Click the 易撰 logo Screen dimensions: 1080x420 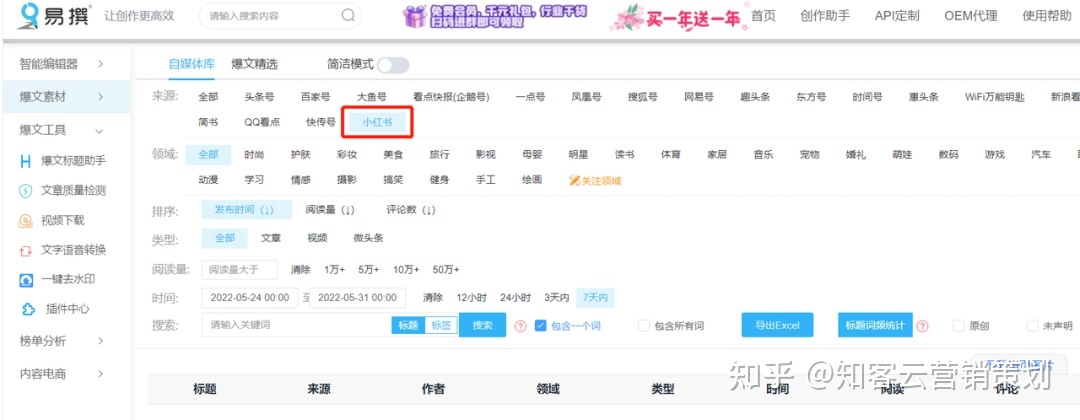pyautogui.click(x=54, y=16)
